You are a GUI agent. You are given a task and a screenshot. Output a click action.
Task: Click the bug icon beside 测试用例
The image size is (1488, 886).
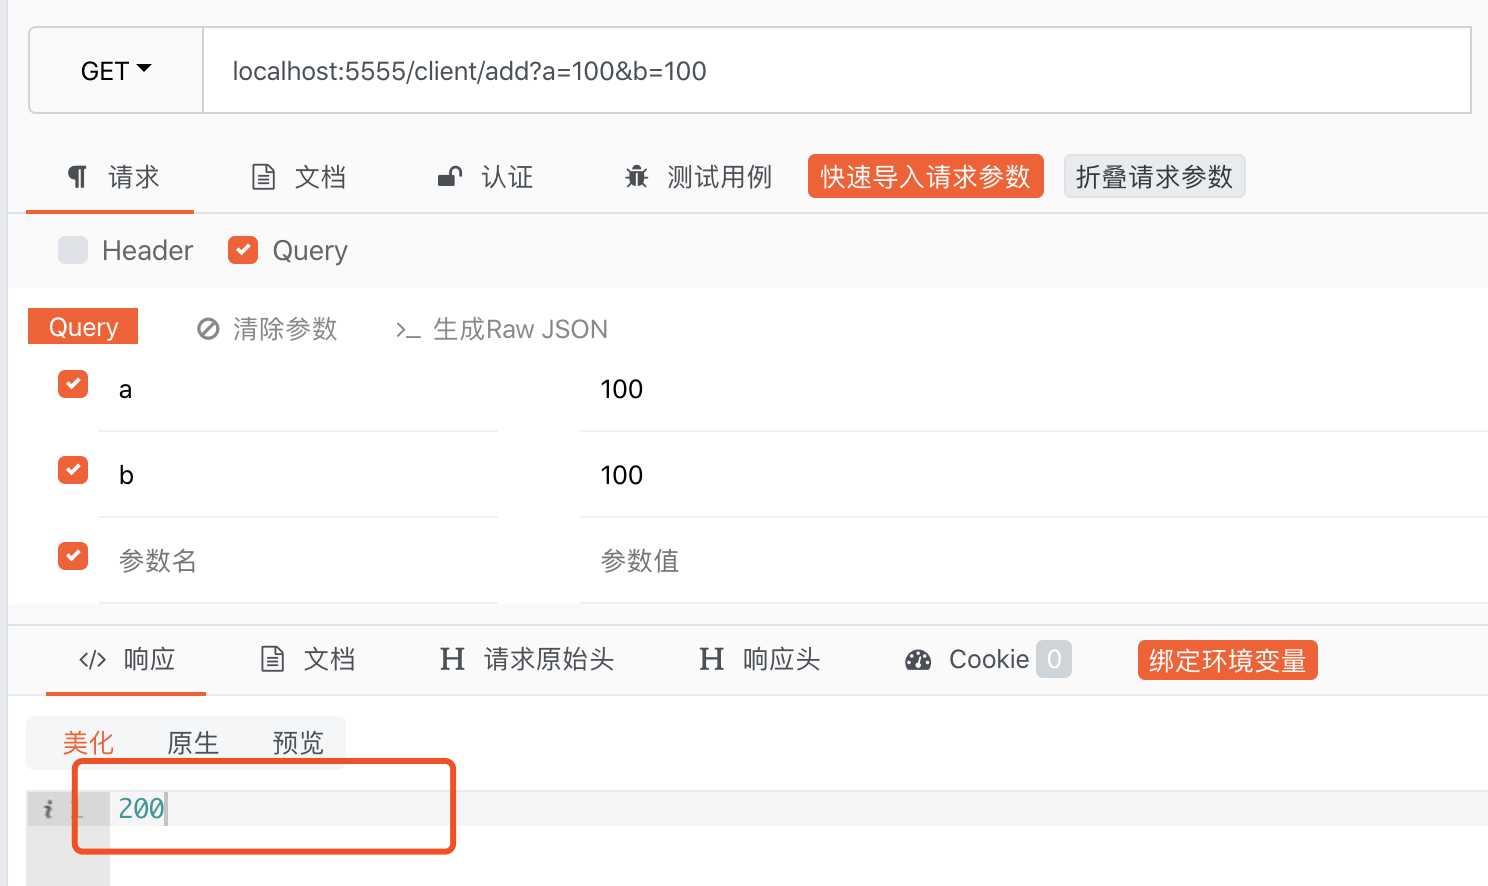point(637,177)
